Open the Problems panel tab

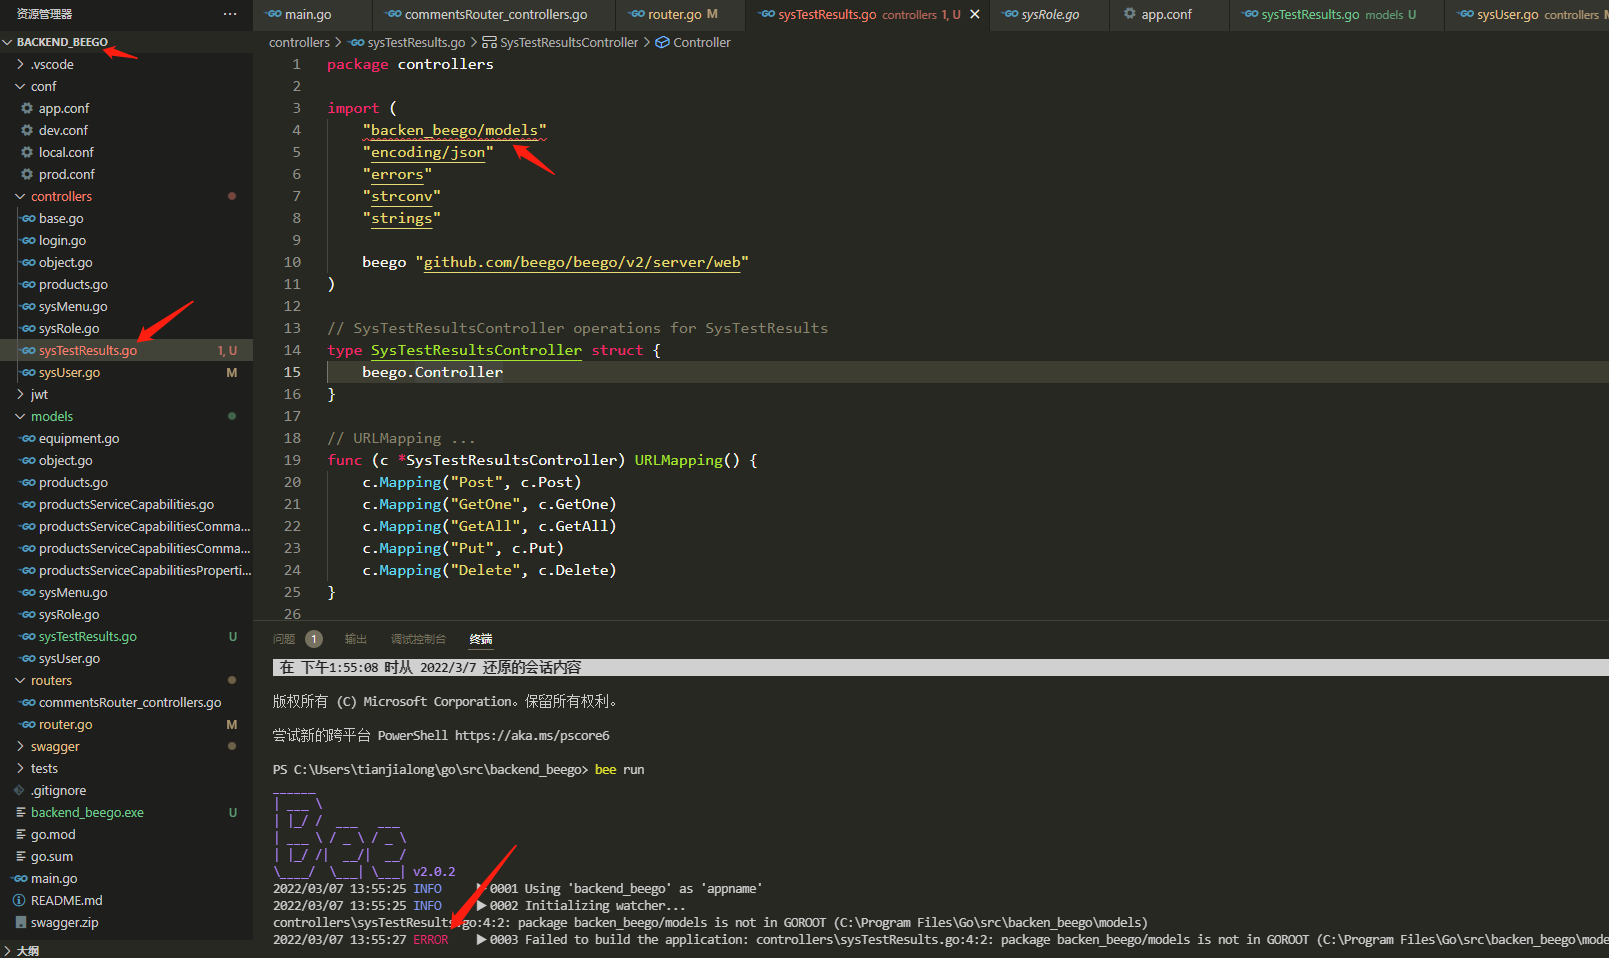284,639
